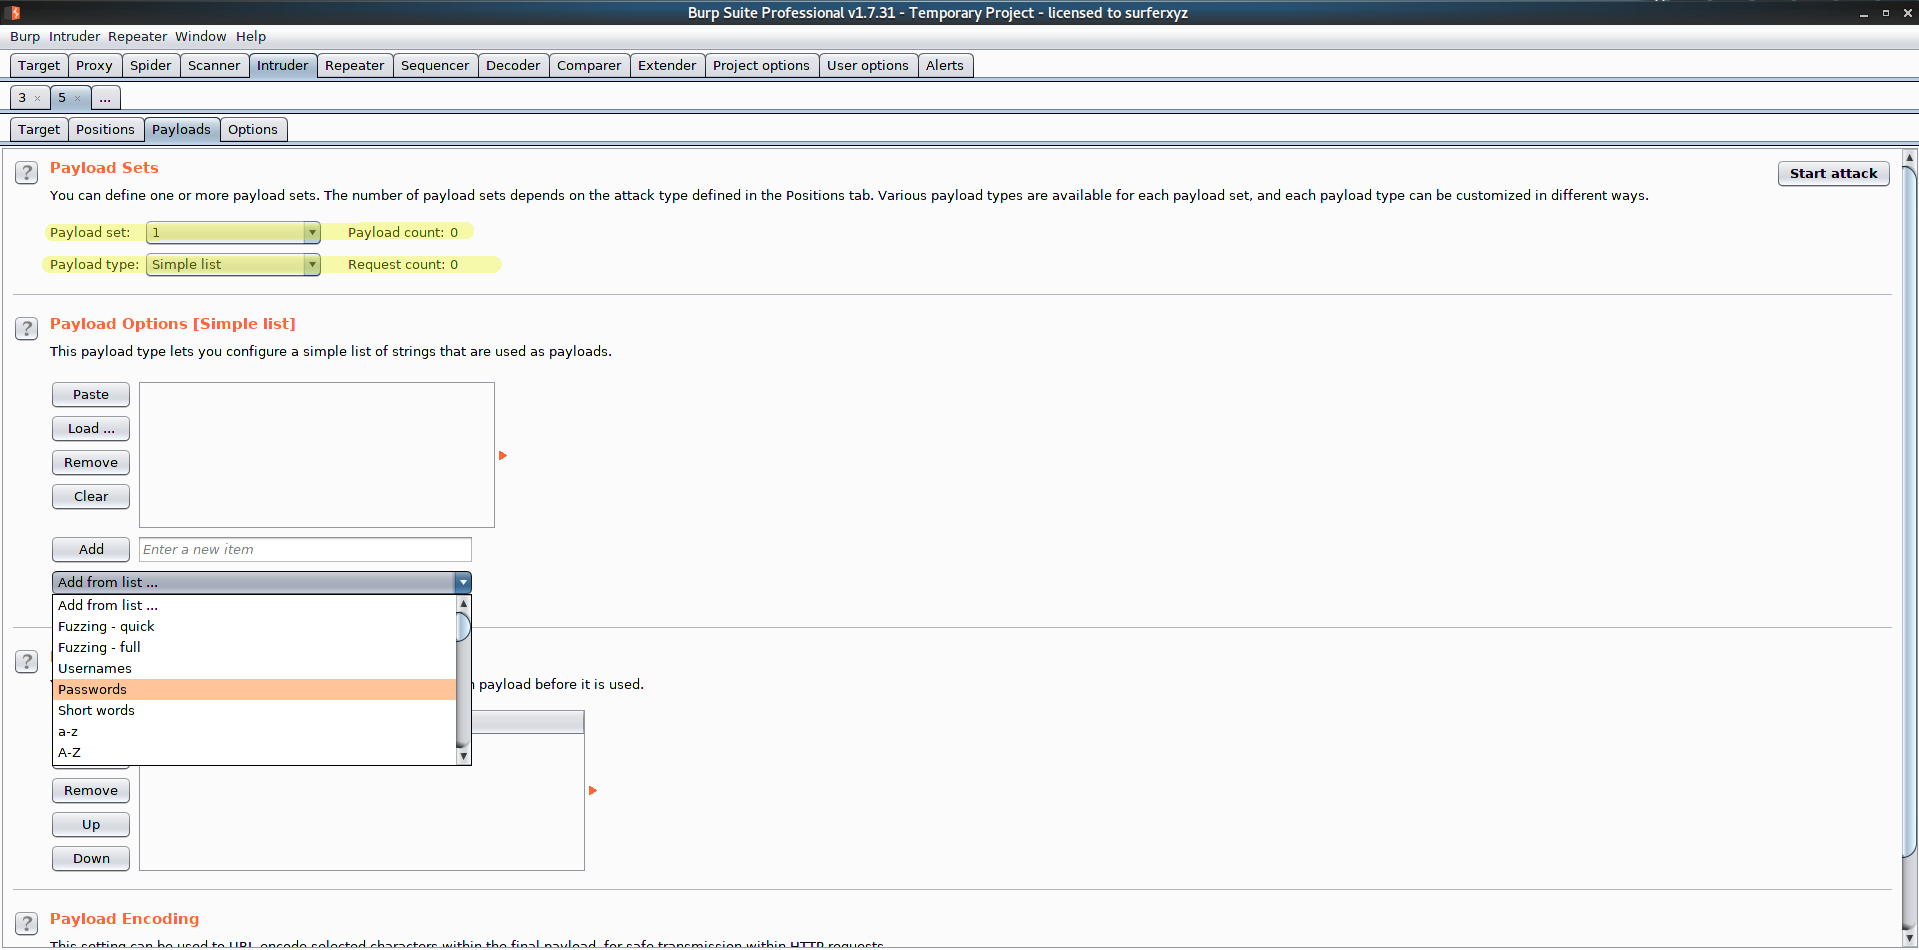Select lowercase a-z list entry
Viewport: 1919px width, 950px height.
254,731
